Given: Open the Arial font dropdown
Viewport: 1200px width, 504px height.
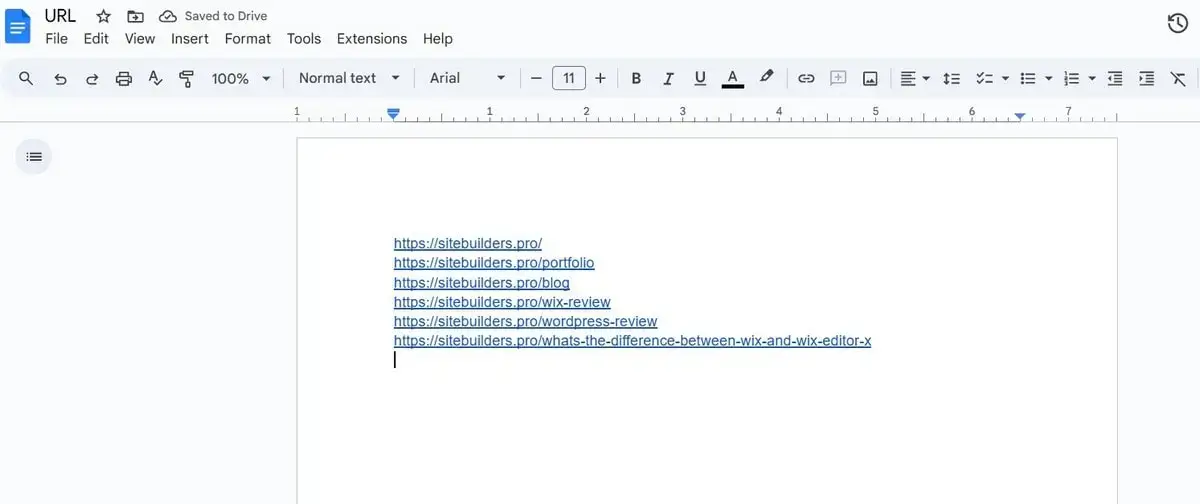Looking at the screenshot, I should (468, 78).
